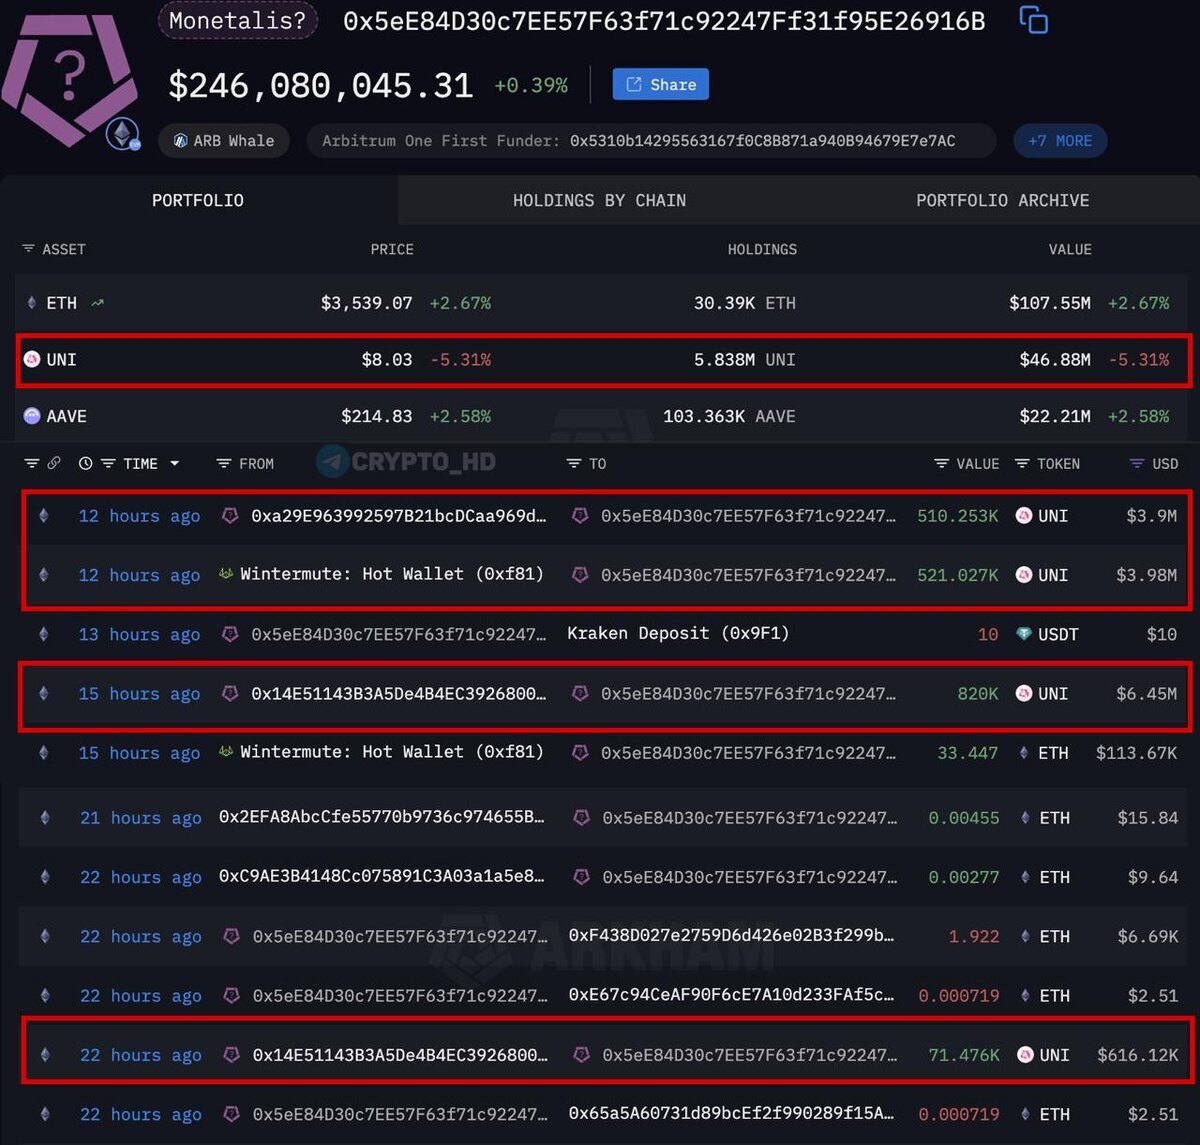This screenshot has height=1145, width=1200.
Task: Click the $214.83 AAVE price
Action: [x=377, y=416]
